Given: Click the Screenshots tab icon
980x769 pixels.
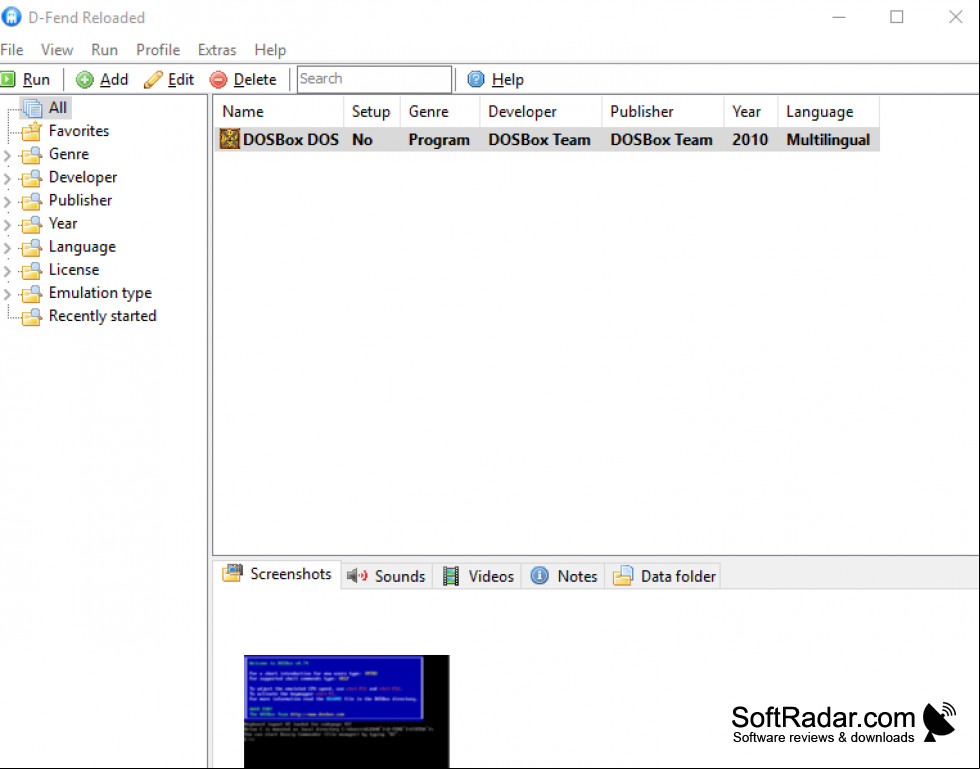Looking at the screenshot, I should click(232, 573).
